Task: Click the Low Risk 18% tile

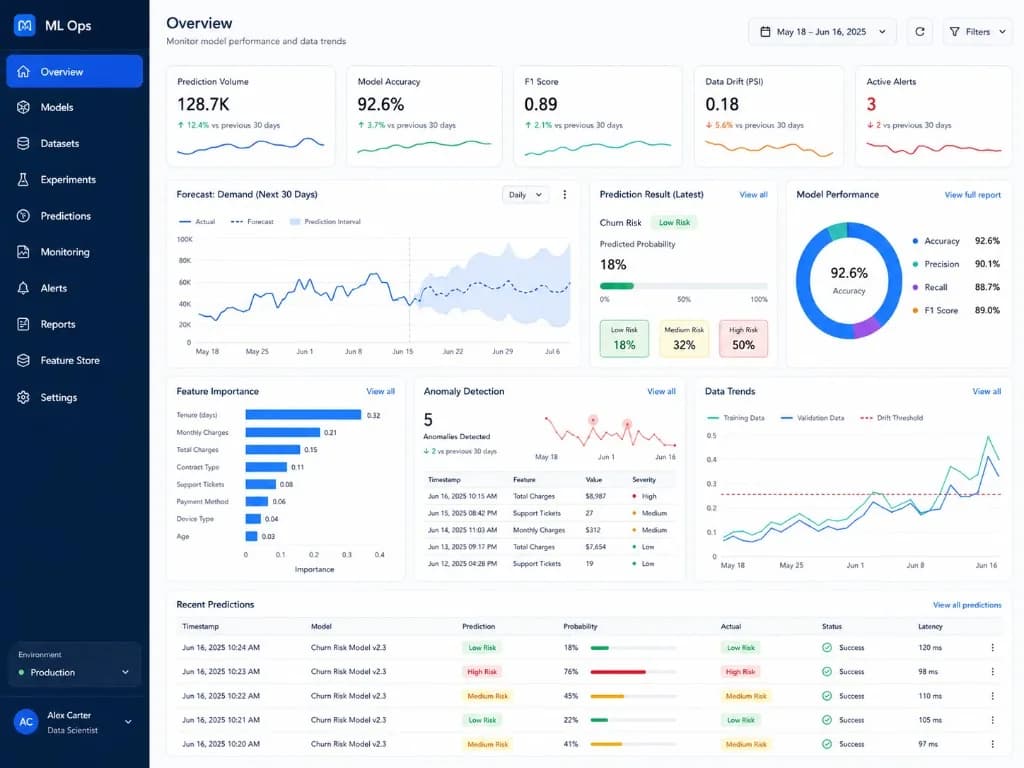Action: point(624,338)
